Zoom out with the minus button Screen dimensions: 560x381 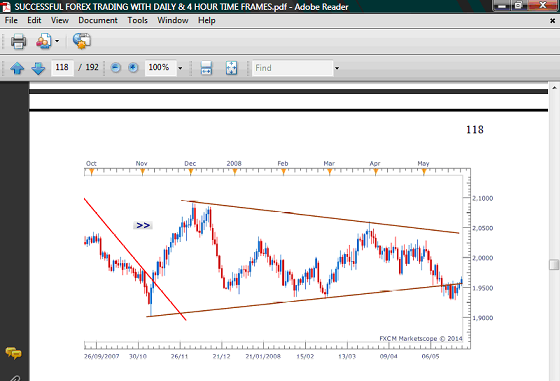[x=115, y=67]
